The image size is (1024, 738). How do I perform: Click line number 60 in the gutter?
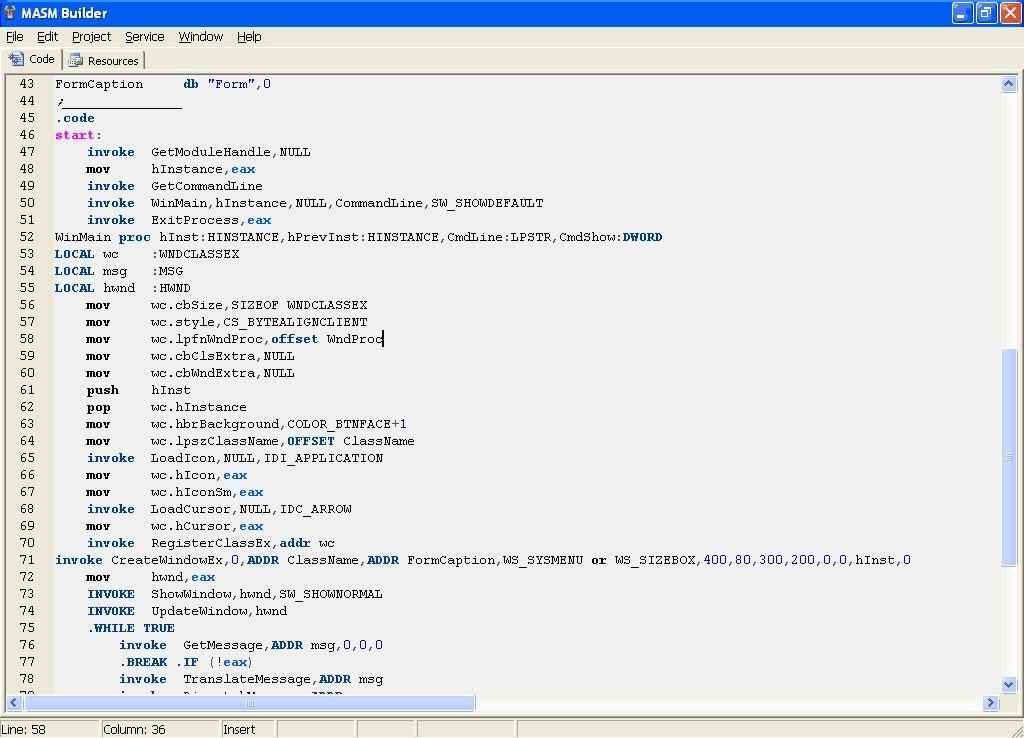point(27,373)
